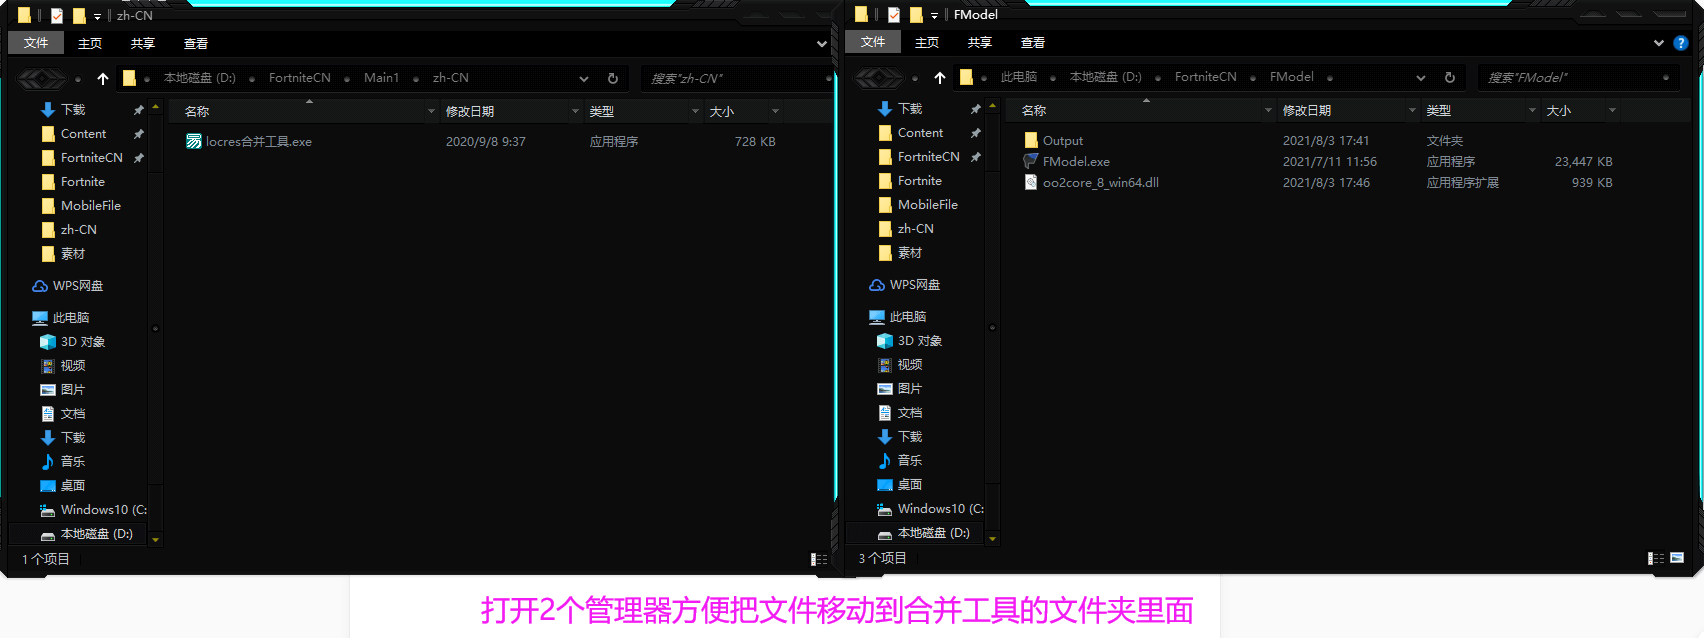Refresh the zh-CN window address bar

coord(613,78)
